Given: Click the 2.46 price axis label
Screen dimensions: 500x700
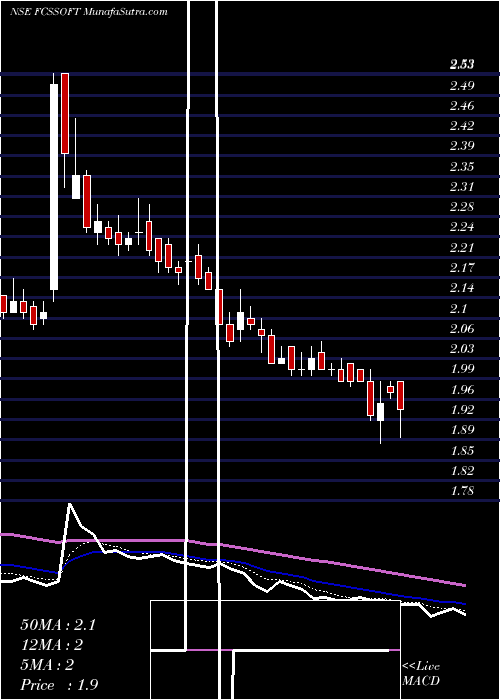Looking at the screenshot, I should (461, 106).
